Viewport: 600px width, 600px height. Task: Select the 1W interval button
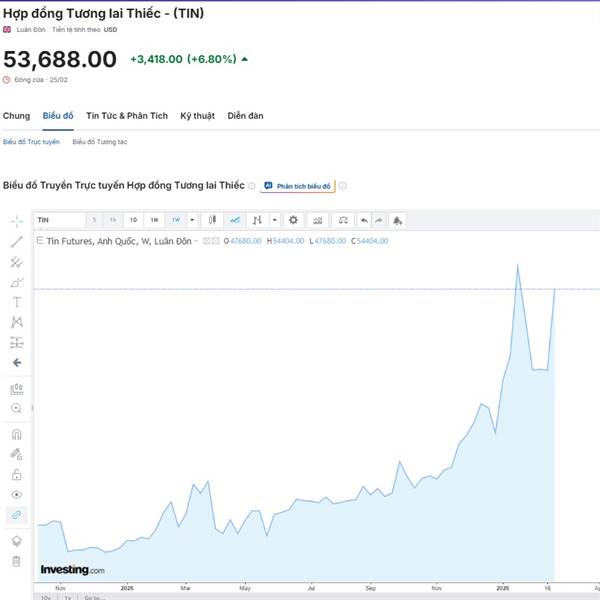175,220
